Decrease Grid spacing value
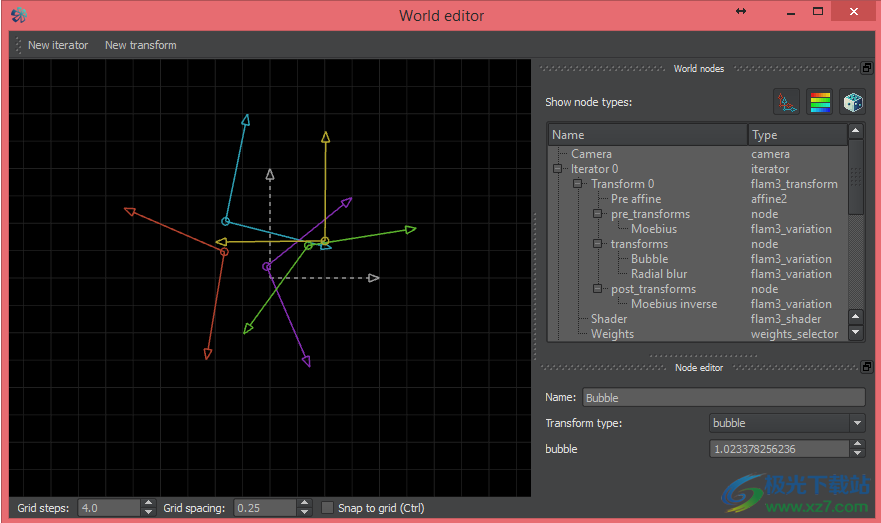 [304, 512]
